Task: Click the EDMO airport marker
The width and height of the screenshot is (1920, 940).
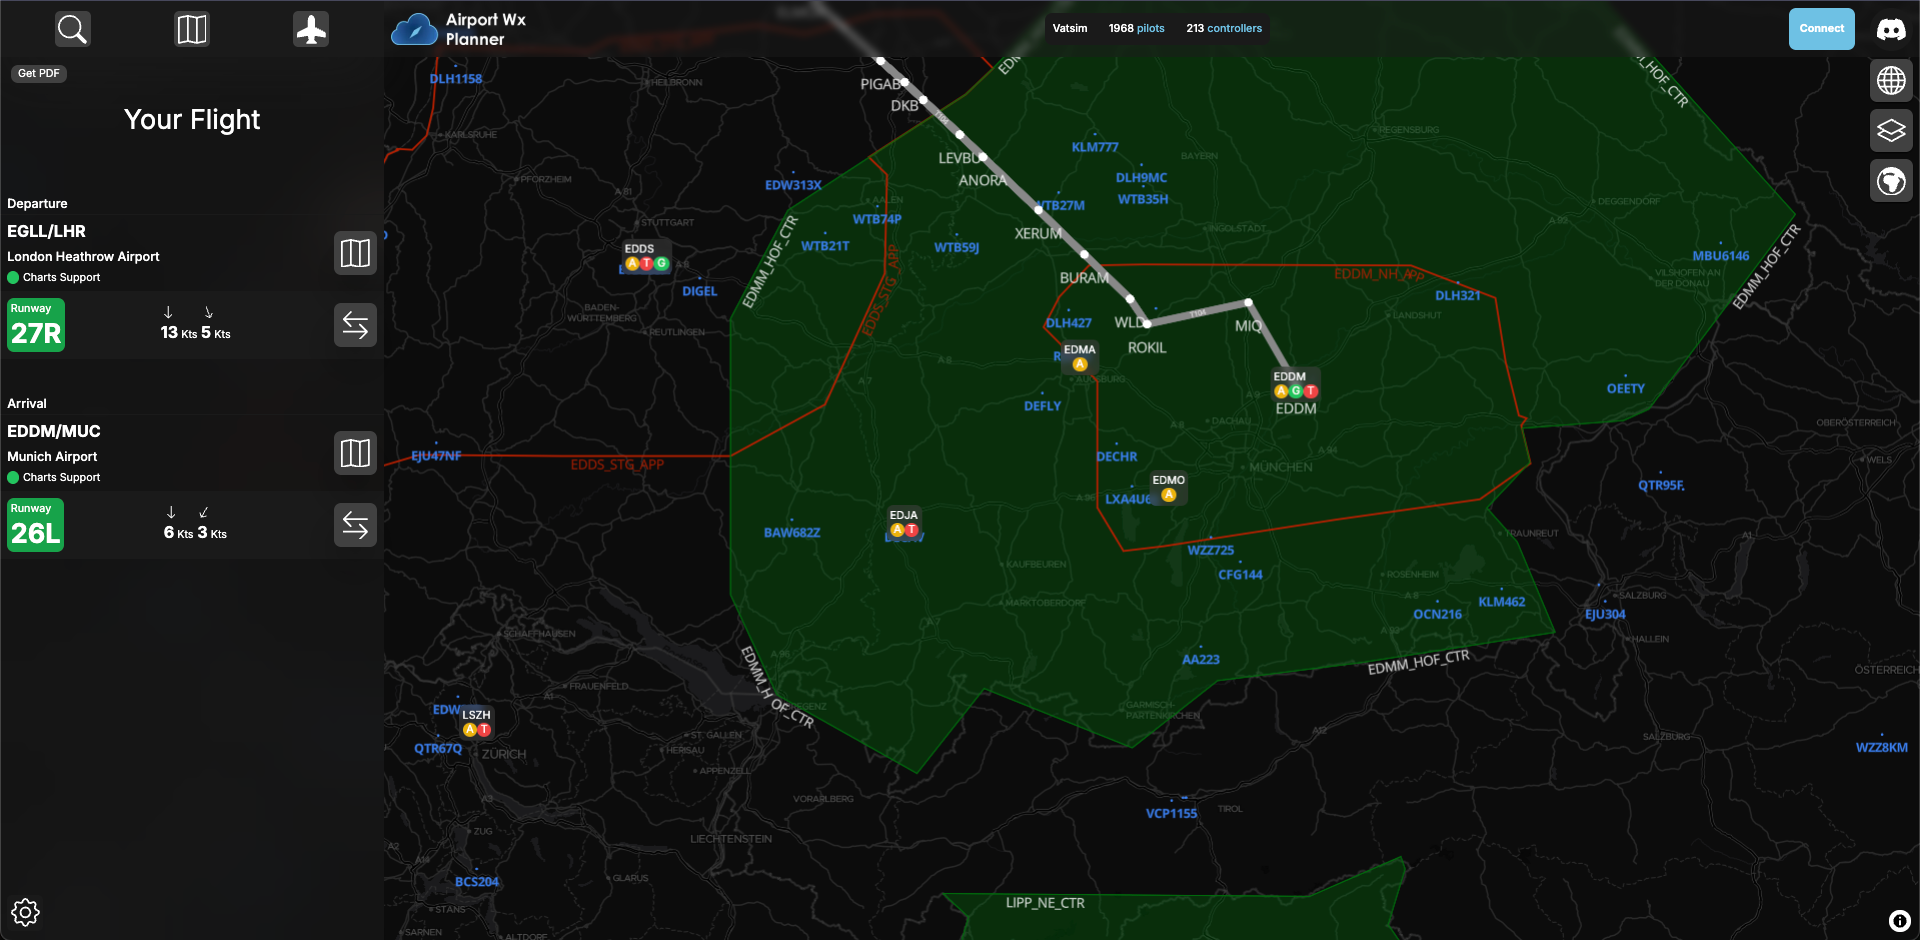Action: click(x=1168, y=487)
